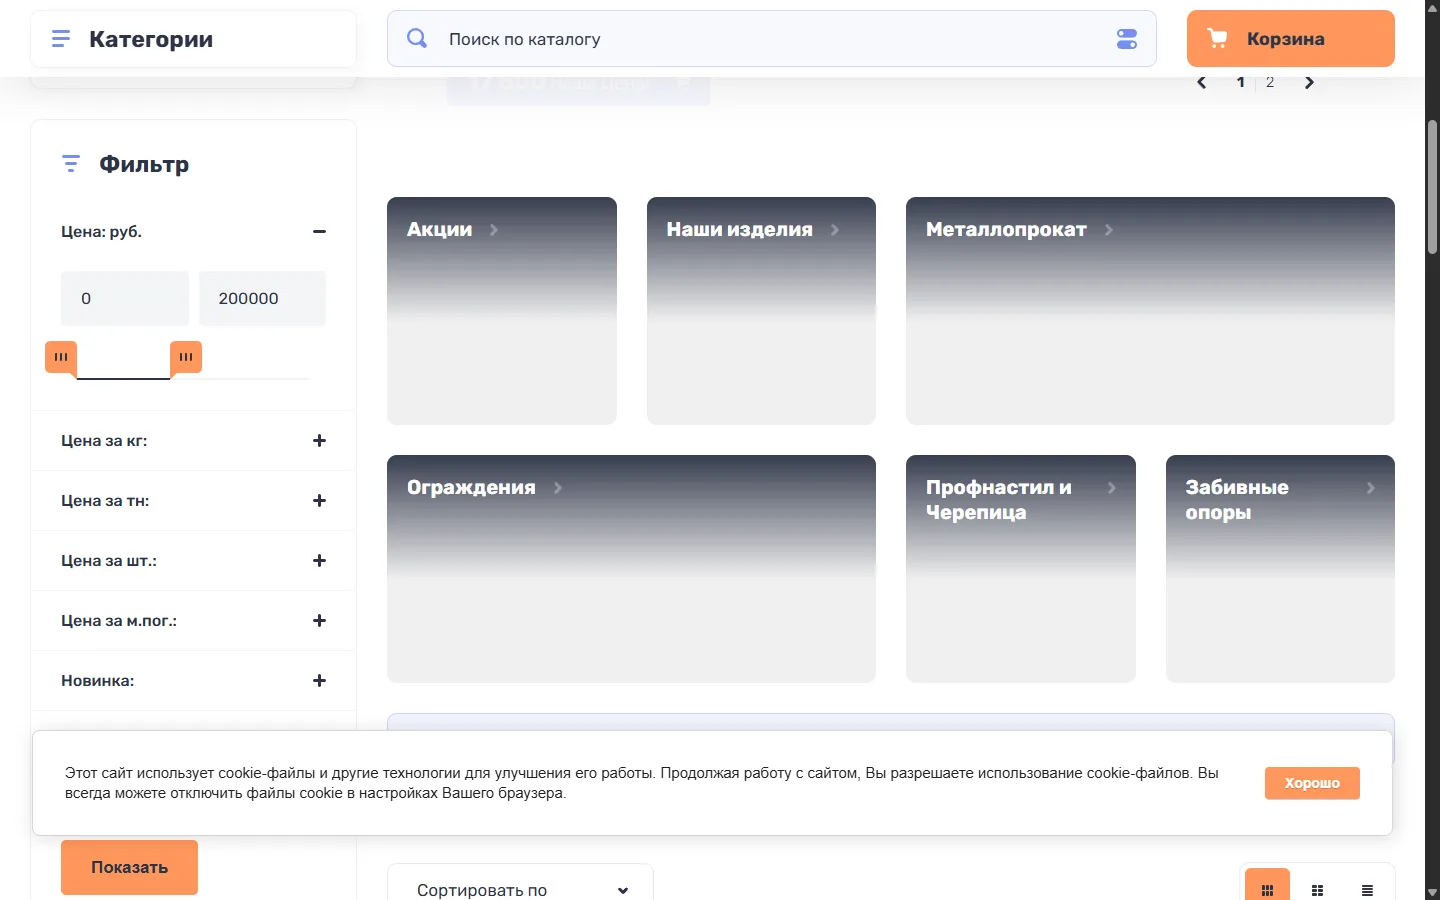Click the minimum price slider handle

coord(61,358)
